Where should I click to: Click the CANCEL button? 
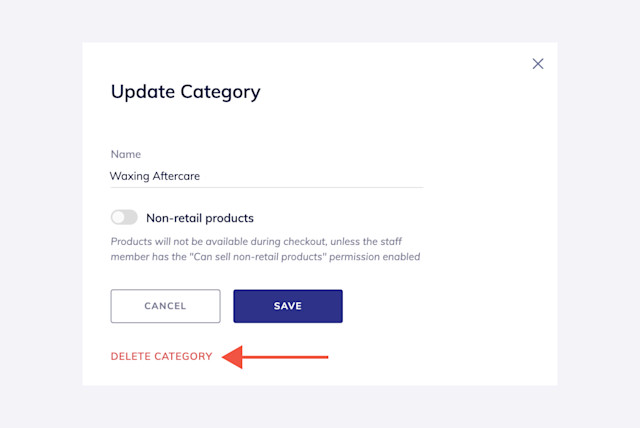(x=165, y=306)
